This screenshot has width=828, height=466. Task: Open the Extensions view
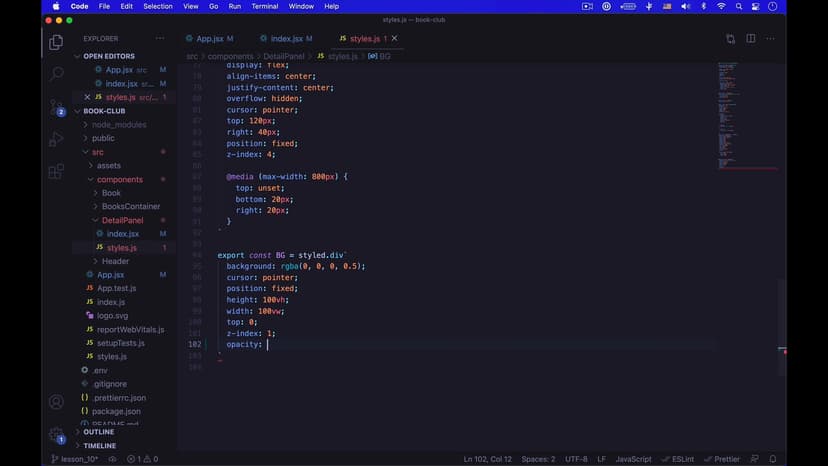(56, 171)
